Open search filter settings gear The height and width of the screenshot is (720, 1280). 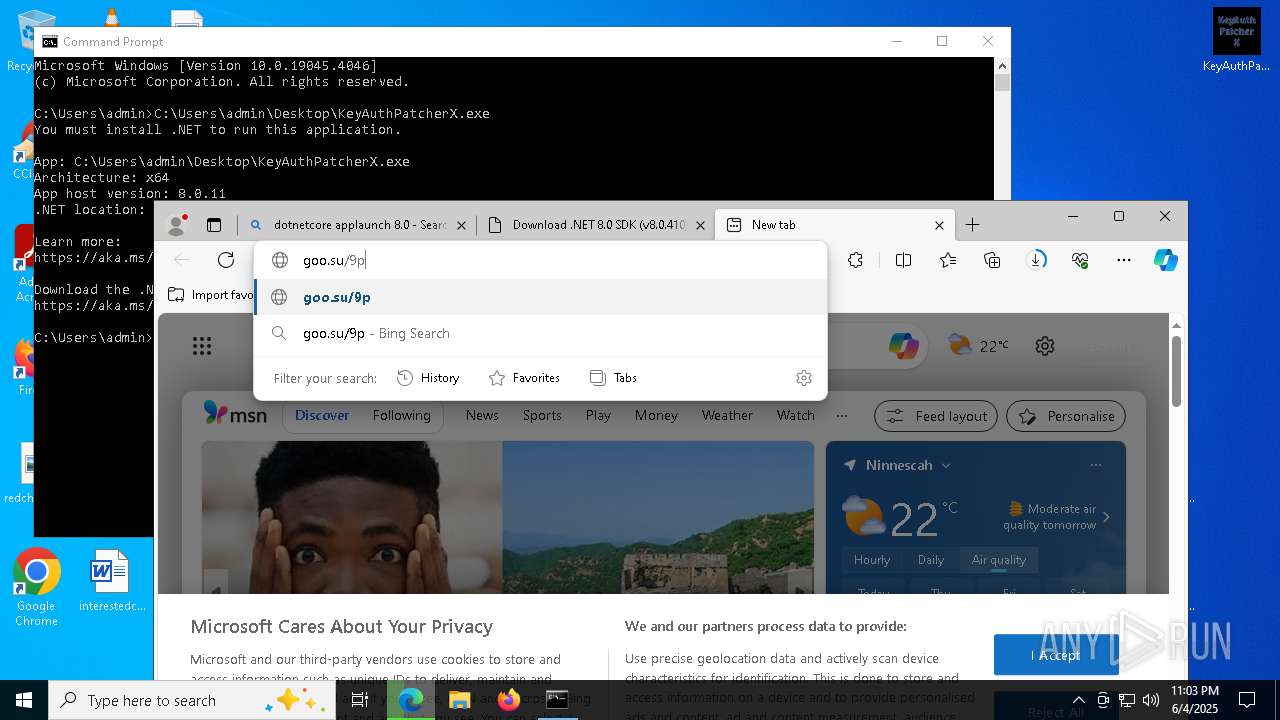pos(804,378)
